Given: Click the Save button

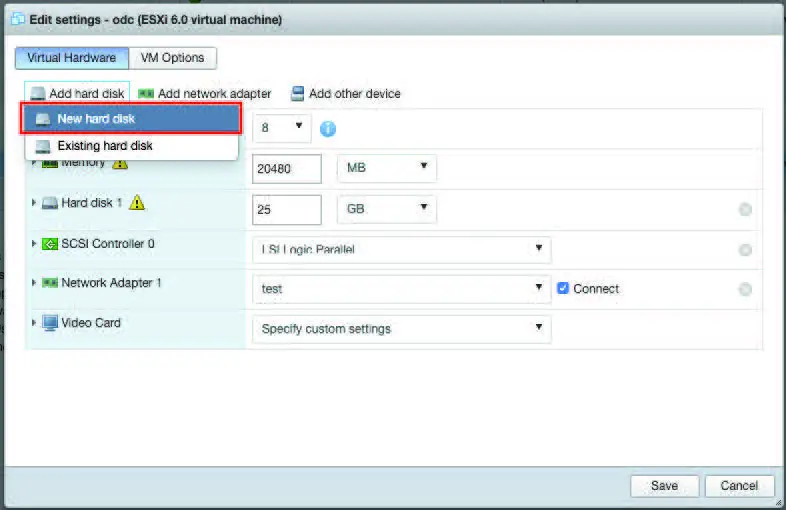Looking at the screenshot, I should pyautogui.click(x=664, y=485).
